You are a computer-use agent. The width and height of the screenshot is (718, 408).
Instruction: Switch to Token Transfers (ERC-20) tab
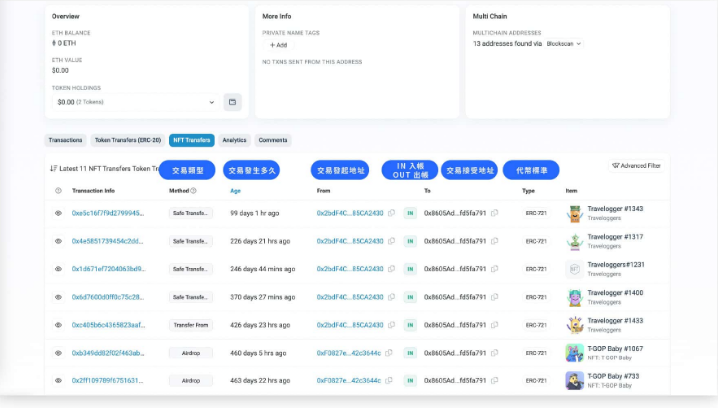coord(128,140)
